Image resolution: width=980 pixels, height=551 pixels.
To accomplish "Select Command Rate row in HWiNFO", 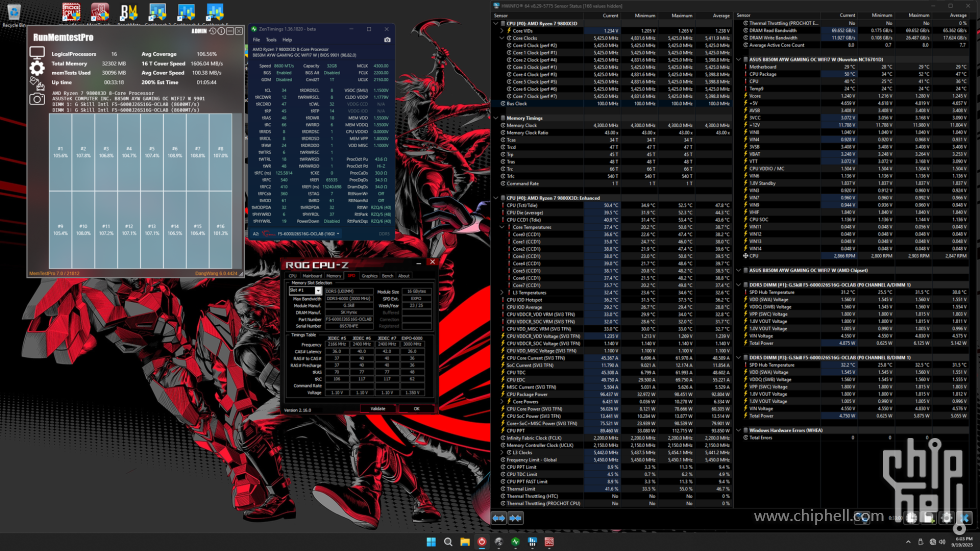I will click(x=612, y=184).
